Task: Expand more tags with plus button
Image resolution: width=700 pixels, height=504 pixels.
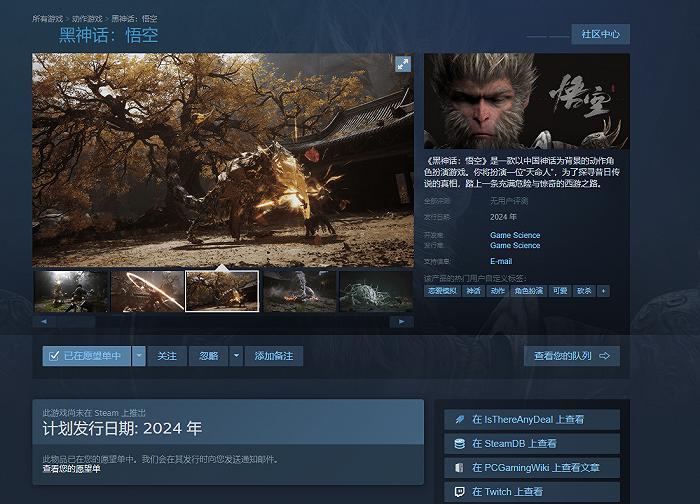Action: click(604, 291)
